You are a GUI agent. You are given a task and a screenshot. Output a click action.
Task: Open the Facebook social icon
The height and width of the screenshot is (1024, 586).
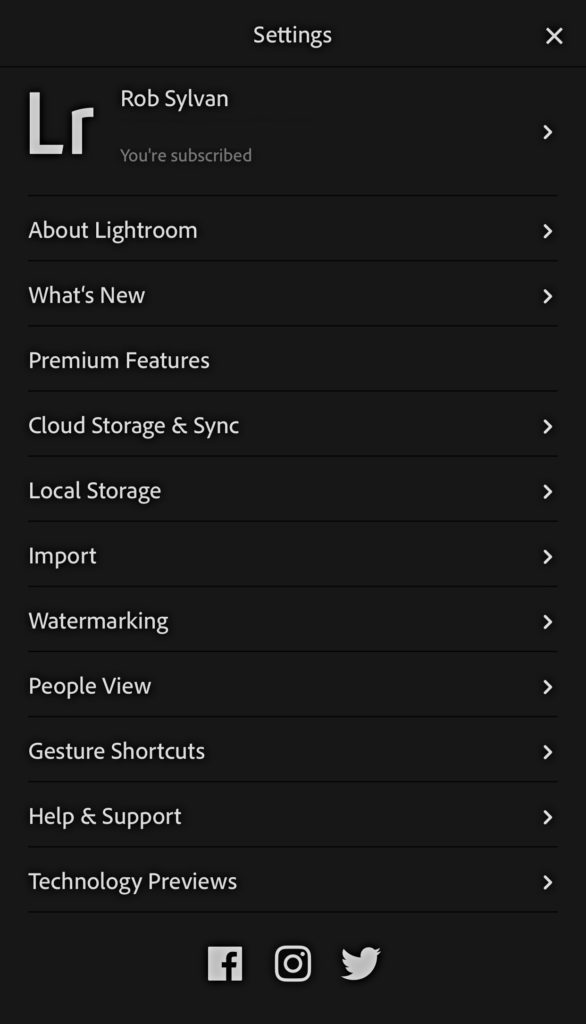(x=225, y=963)
